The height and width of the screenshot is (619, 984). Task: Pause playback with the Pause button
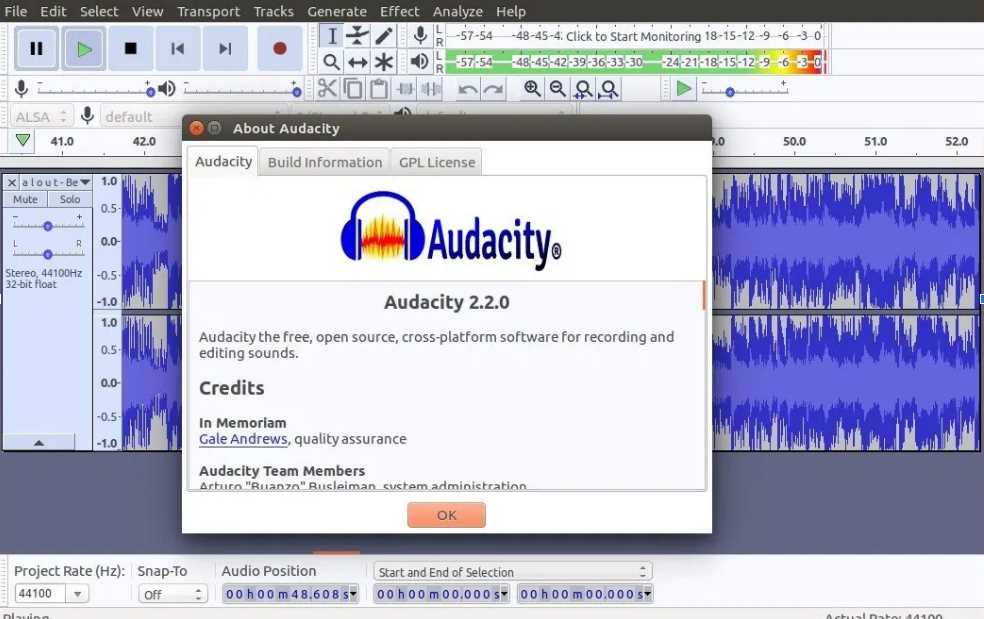click(x=36, y=48)
